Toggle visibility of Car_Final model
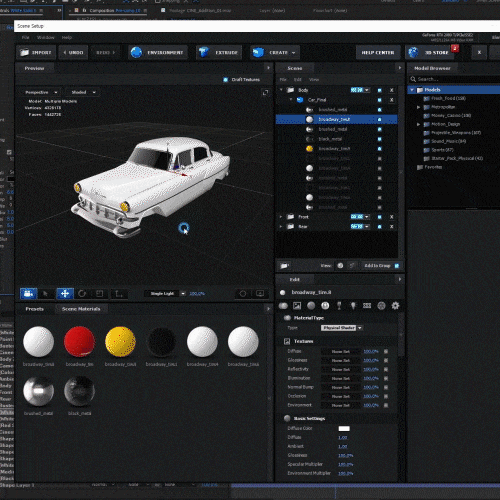The width and height of the screenshot is (500, 500). click(379, 100)
